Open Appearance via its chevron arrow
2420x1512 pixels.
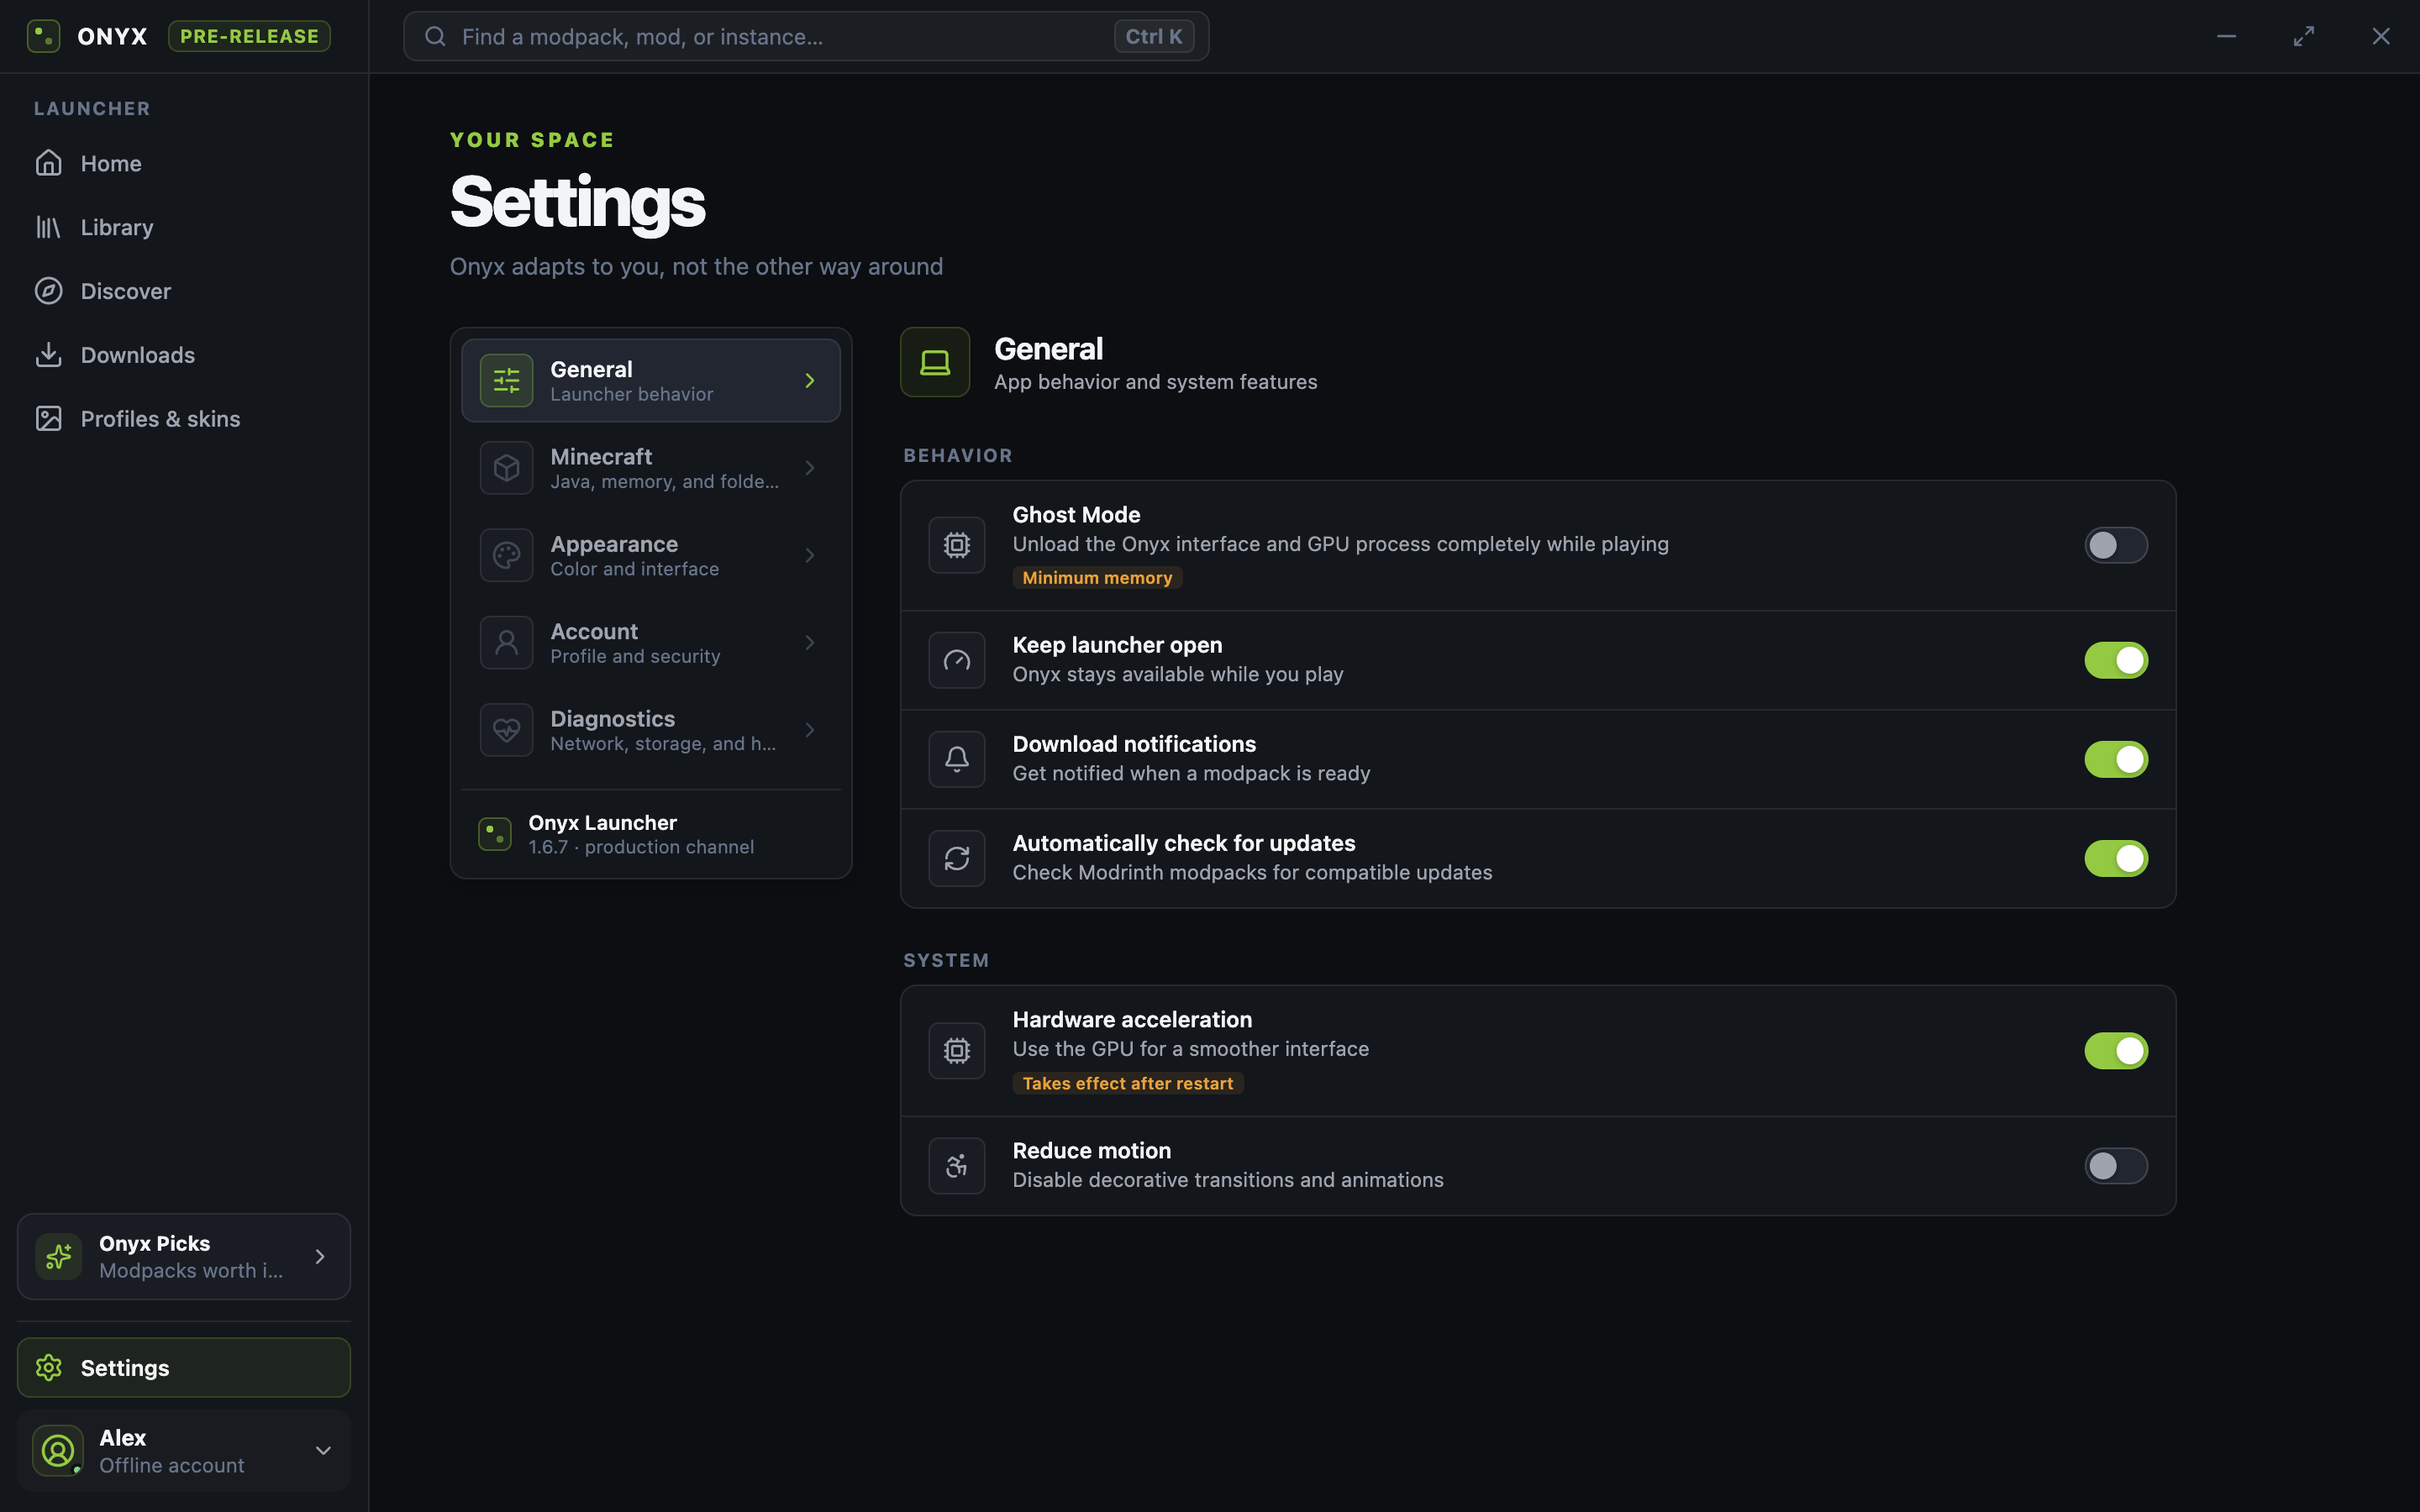click(x=810, y=555)
